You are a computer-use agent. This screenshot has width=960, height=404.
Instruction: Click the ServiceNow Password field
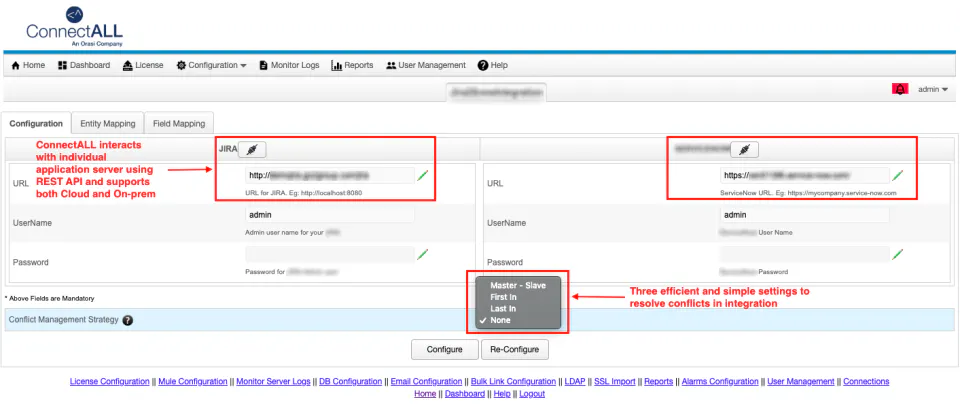[x=804, y=254]
